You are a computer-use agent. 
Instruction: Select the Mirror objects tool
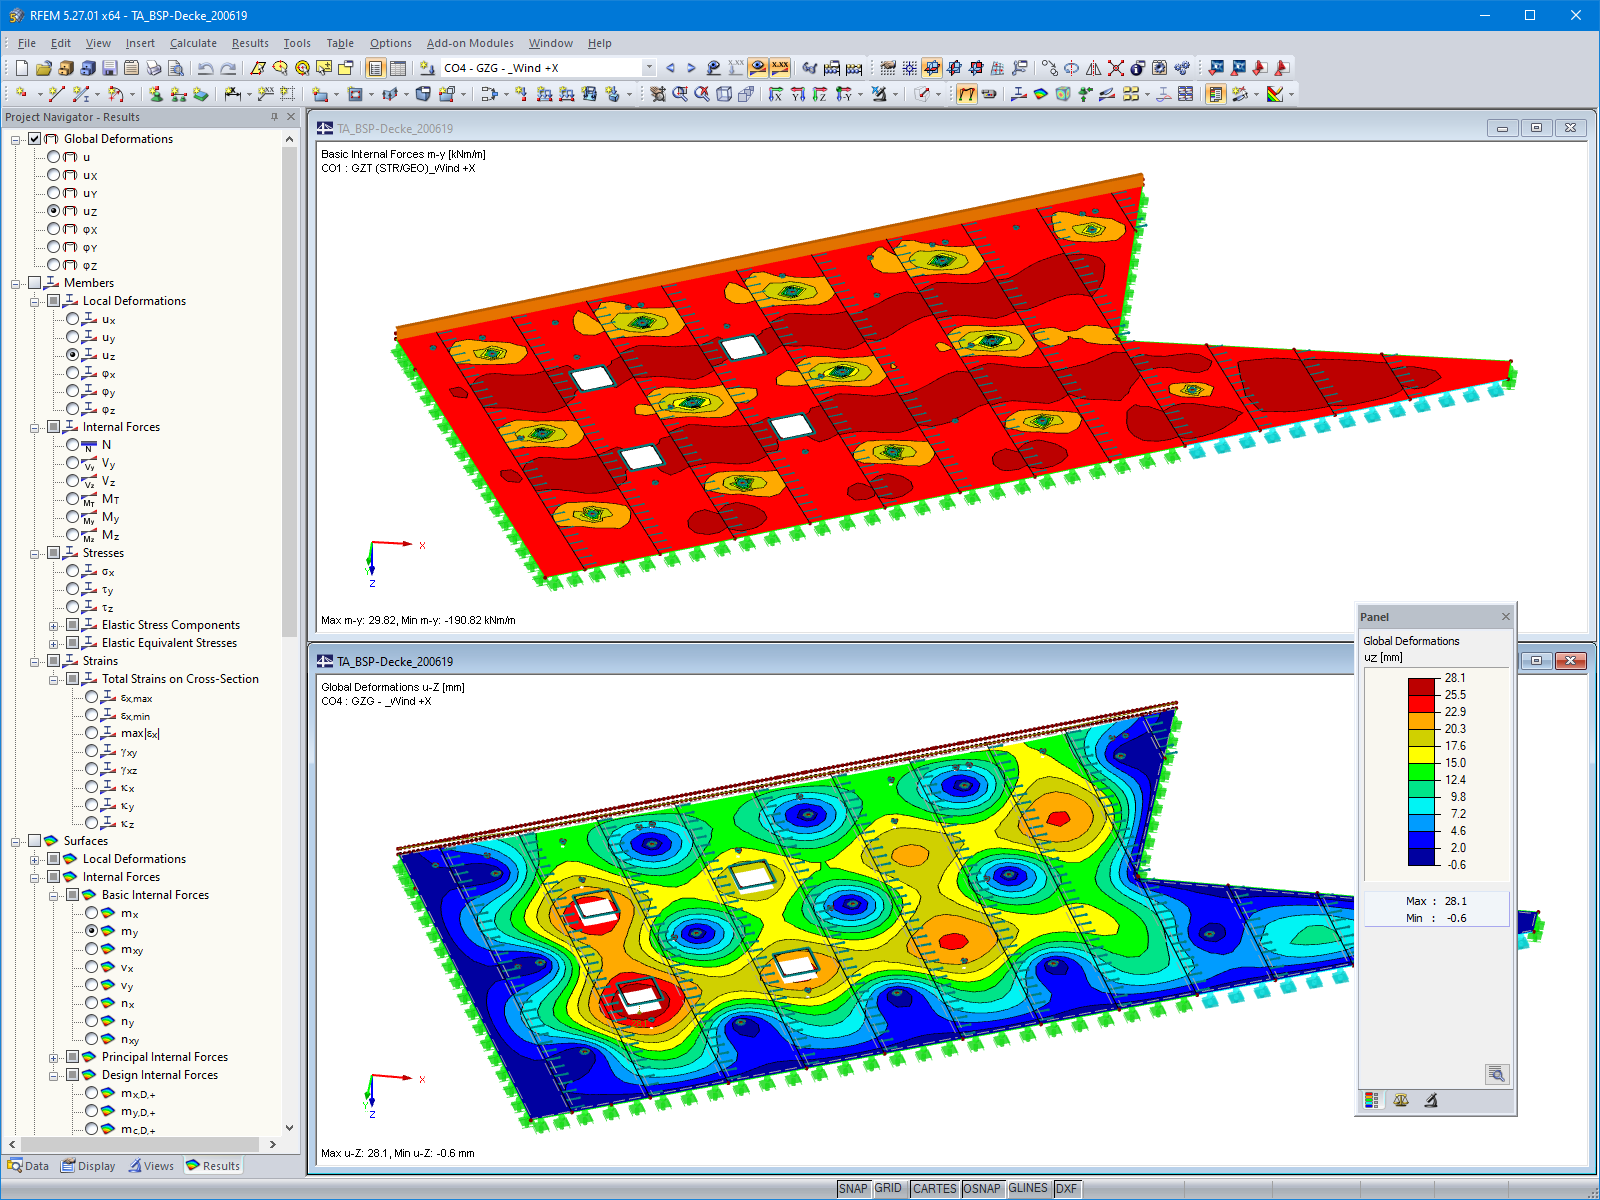pos(1092,68)
